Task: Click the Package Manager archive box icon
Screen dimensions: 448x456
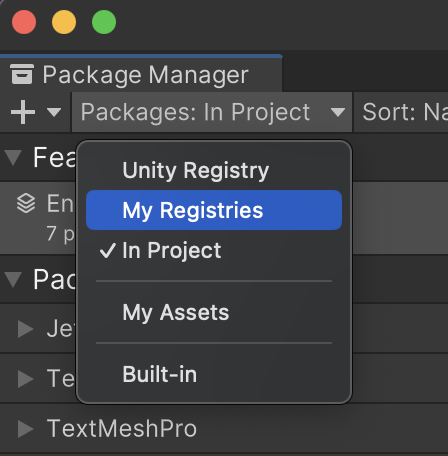Action: [22, 74]
